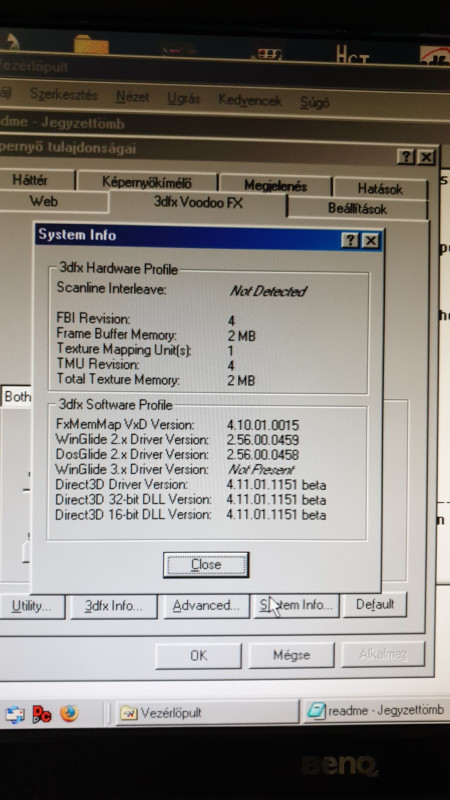The width and height of the screenshot is (450, 800).
Task: Close the System Info dialog with X
Action: click(x=370, y=241)
